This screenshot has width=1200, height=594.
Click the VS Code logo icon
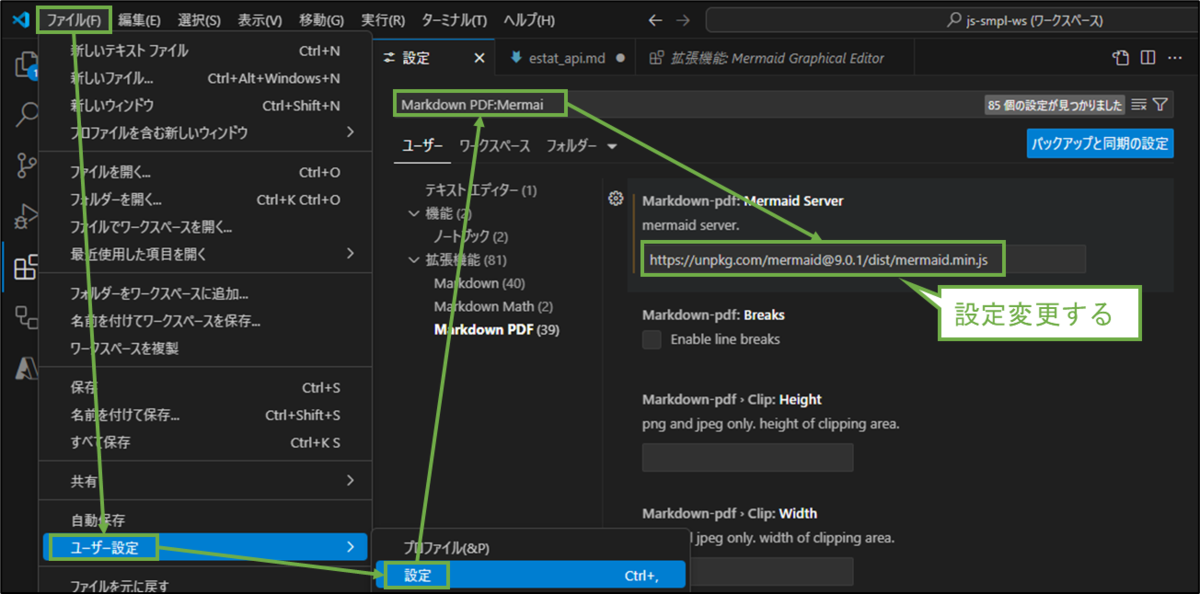pyautogui.click(x=19, y=19)
